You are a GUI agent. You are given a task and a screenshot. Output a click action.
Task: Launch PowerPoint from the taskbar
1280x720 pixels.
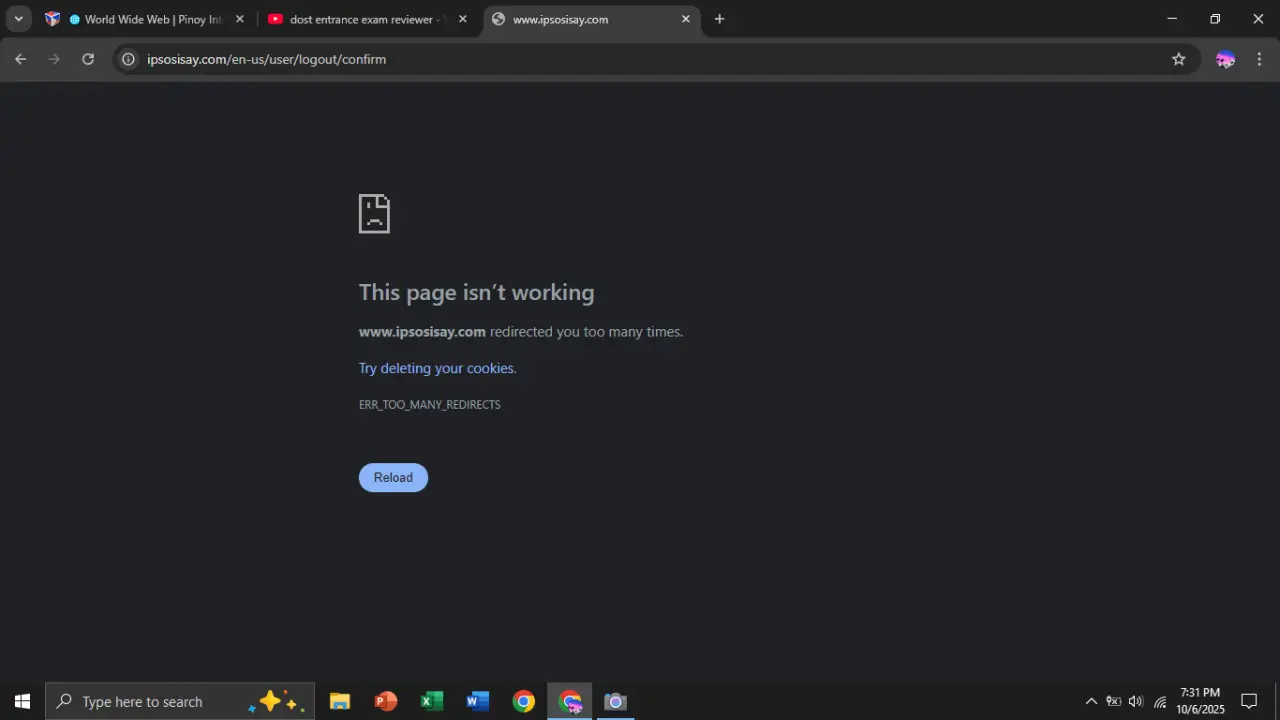386,701
